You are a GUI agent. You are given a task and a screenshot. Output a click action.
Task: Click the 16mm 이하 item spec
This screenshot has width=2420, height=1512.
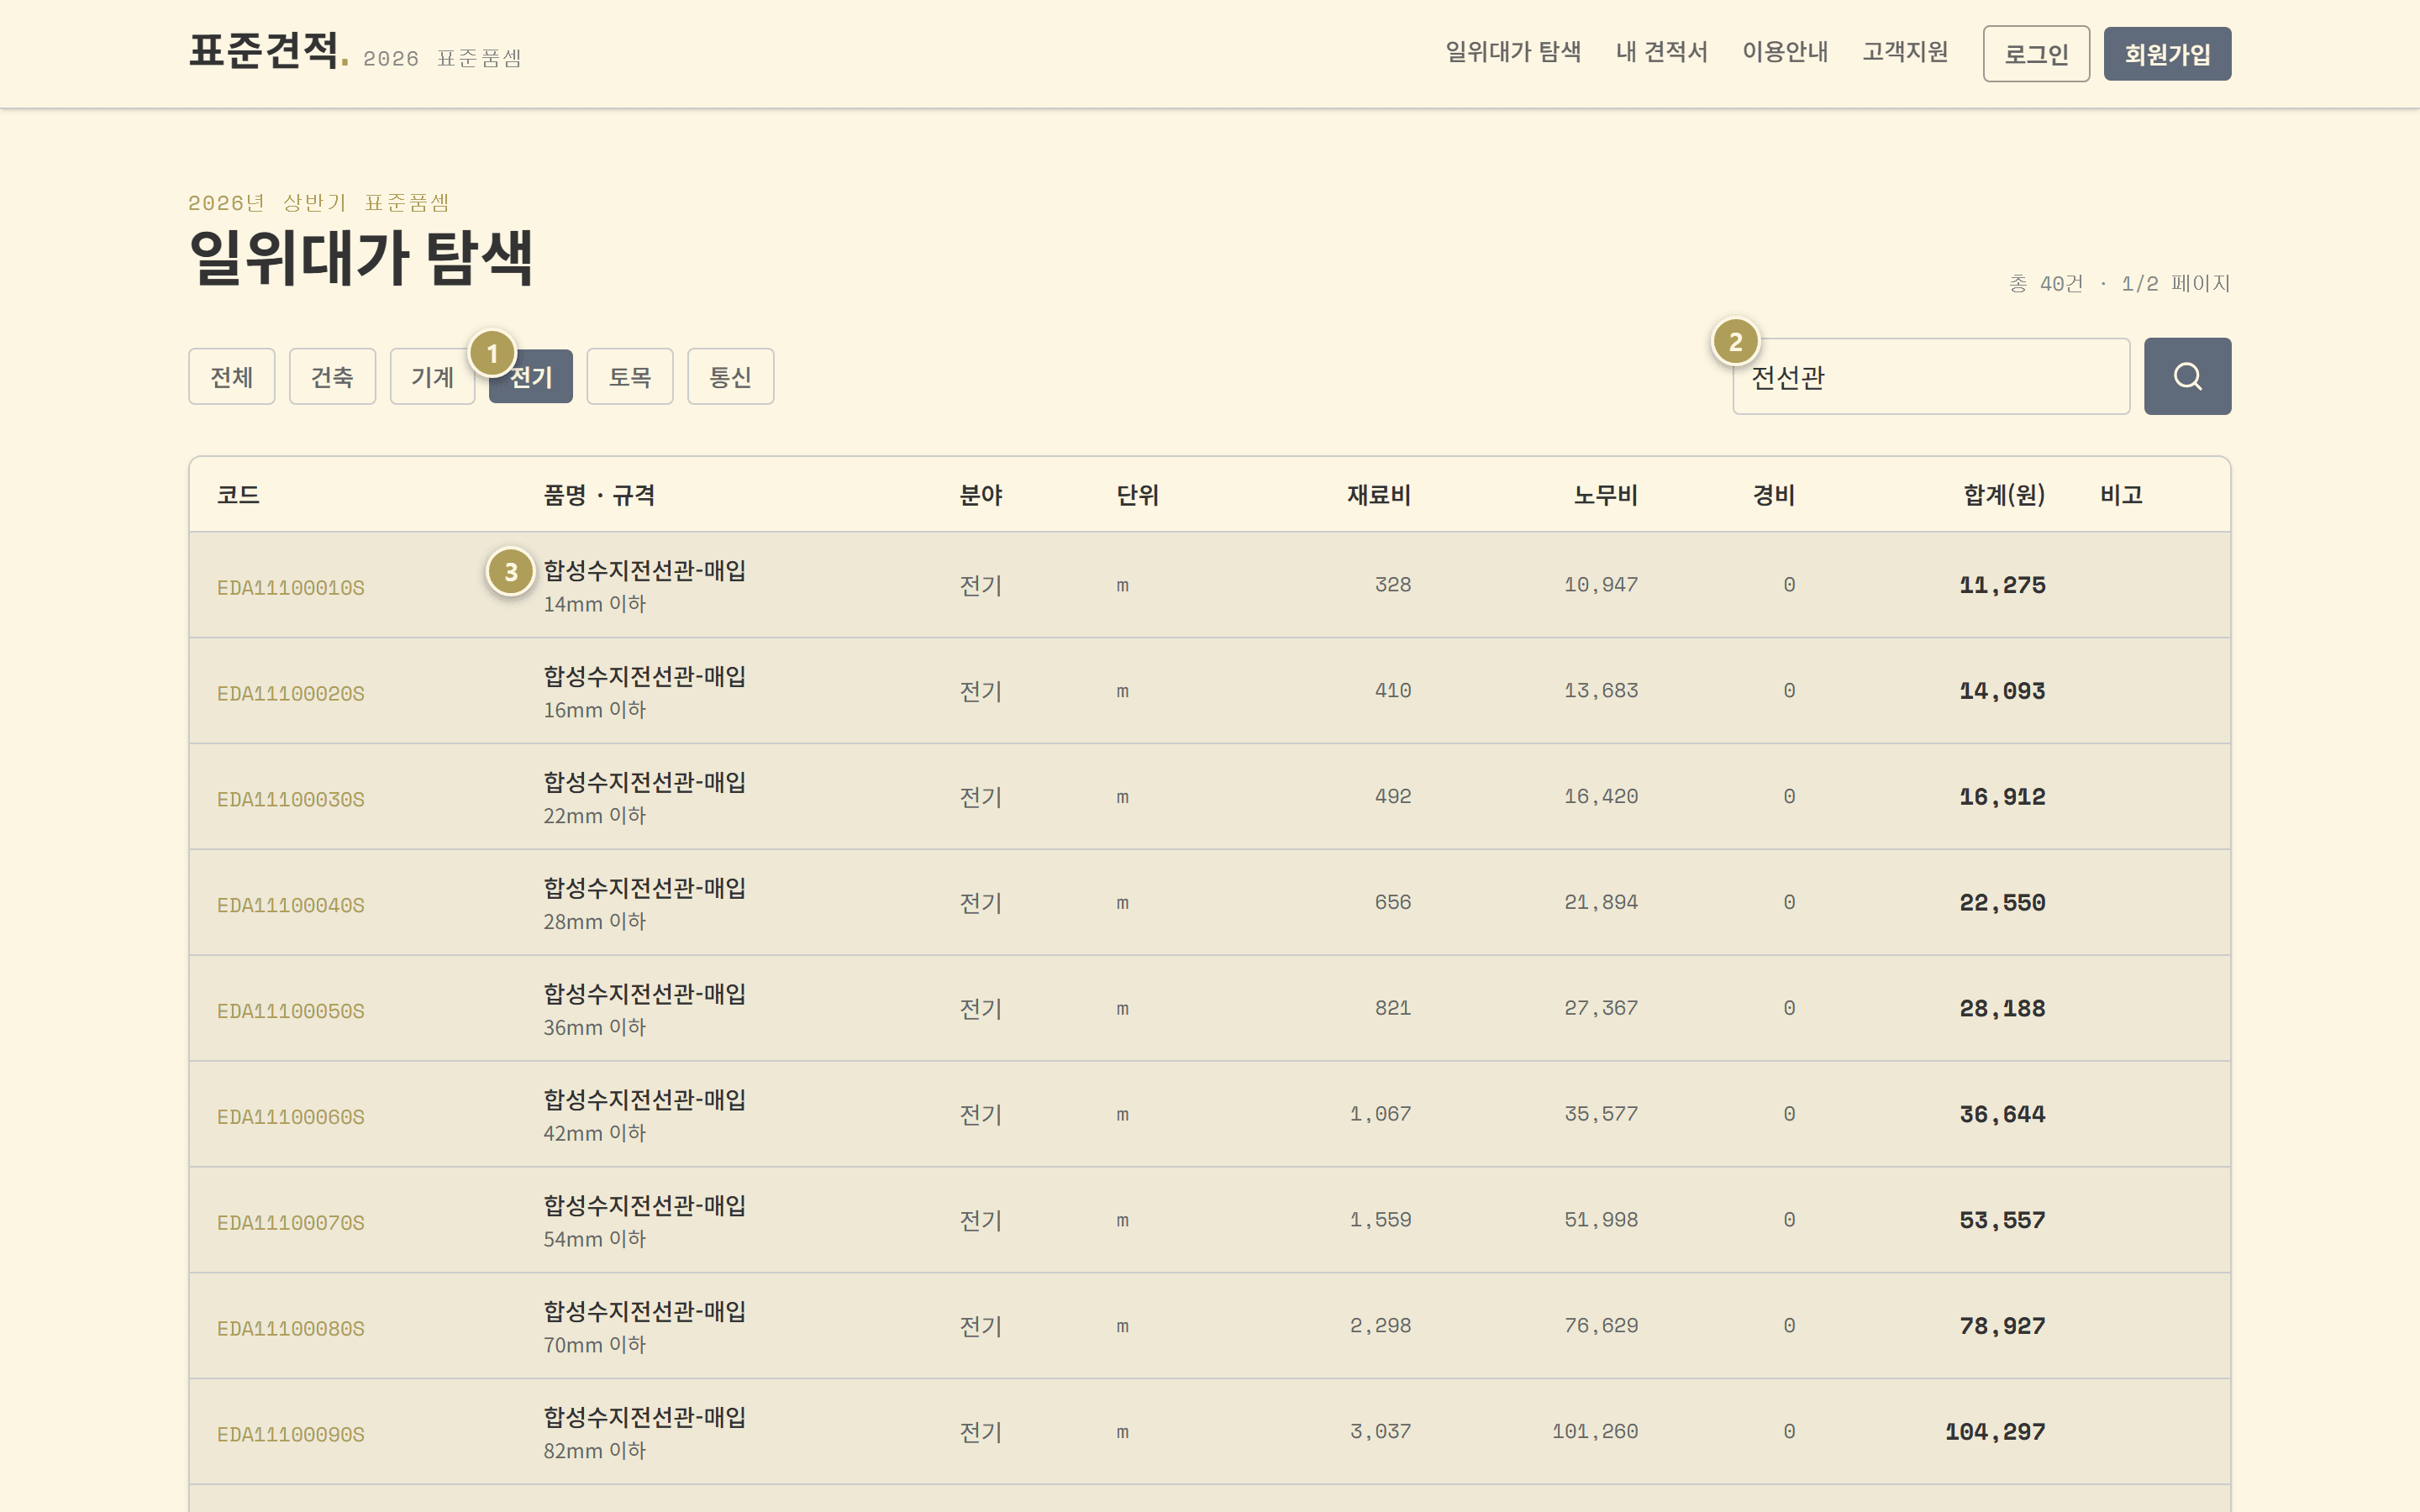click(595, 710)
